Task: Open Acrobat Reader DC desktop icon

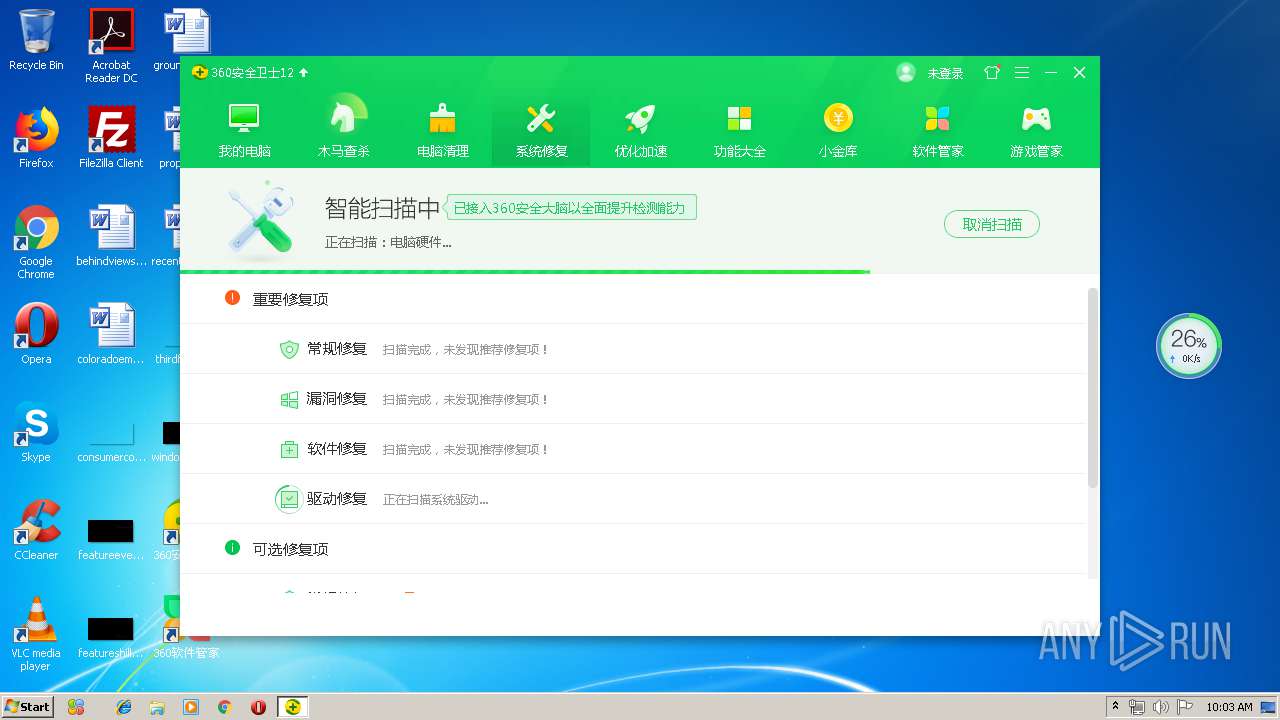Action: 111,46
